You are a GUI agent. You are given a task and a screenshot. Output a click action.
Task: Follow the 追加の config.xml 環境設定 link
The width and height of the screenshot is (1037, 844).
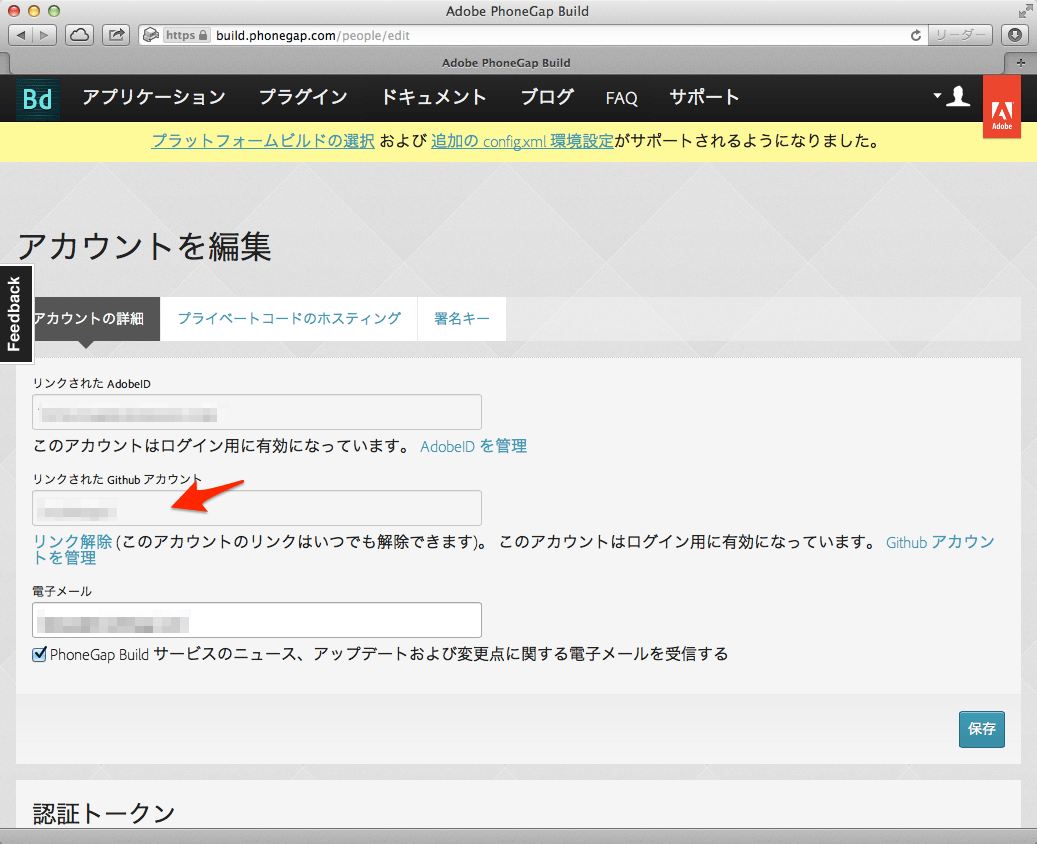tap(522, 141)
